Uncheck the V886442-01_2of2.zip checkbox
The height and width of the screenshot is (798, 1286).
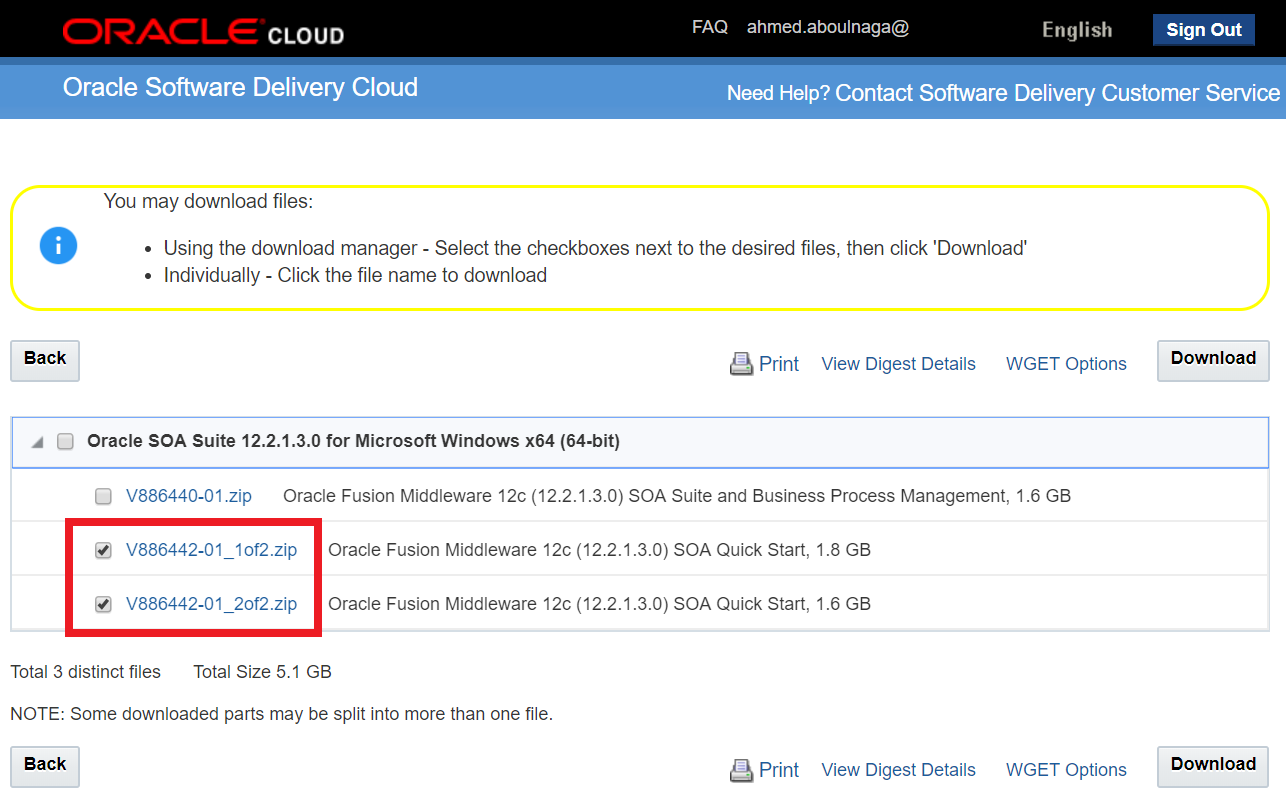103,604
